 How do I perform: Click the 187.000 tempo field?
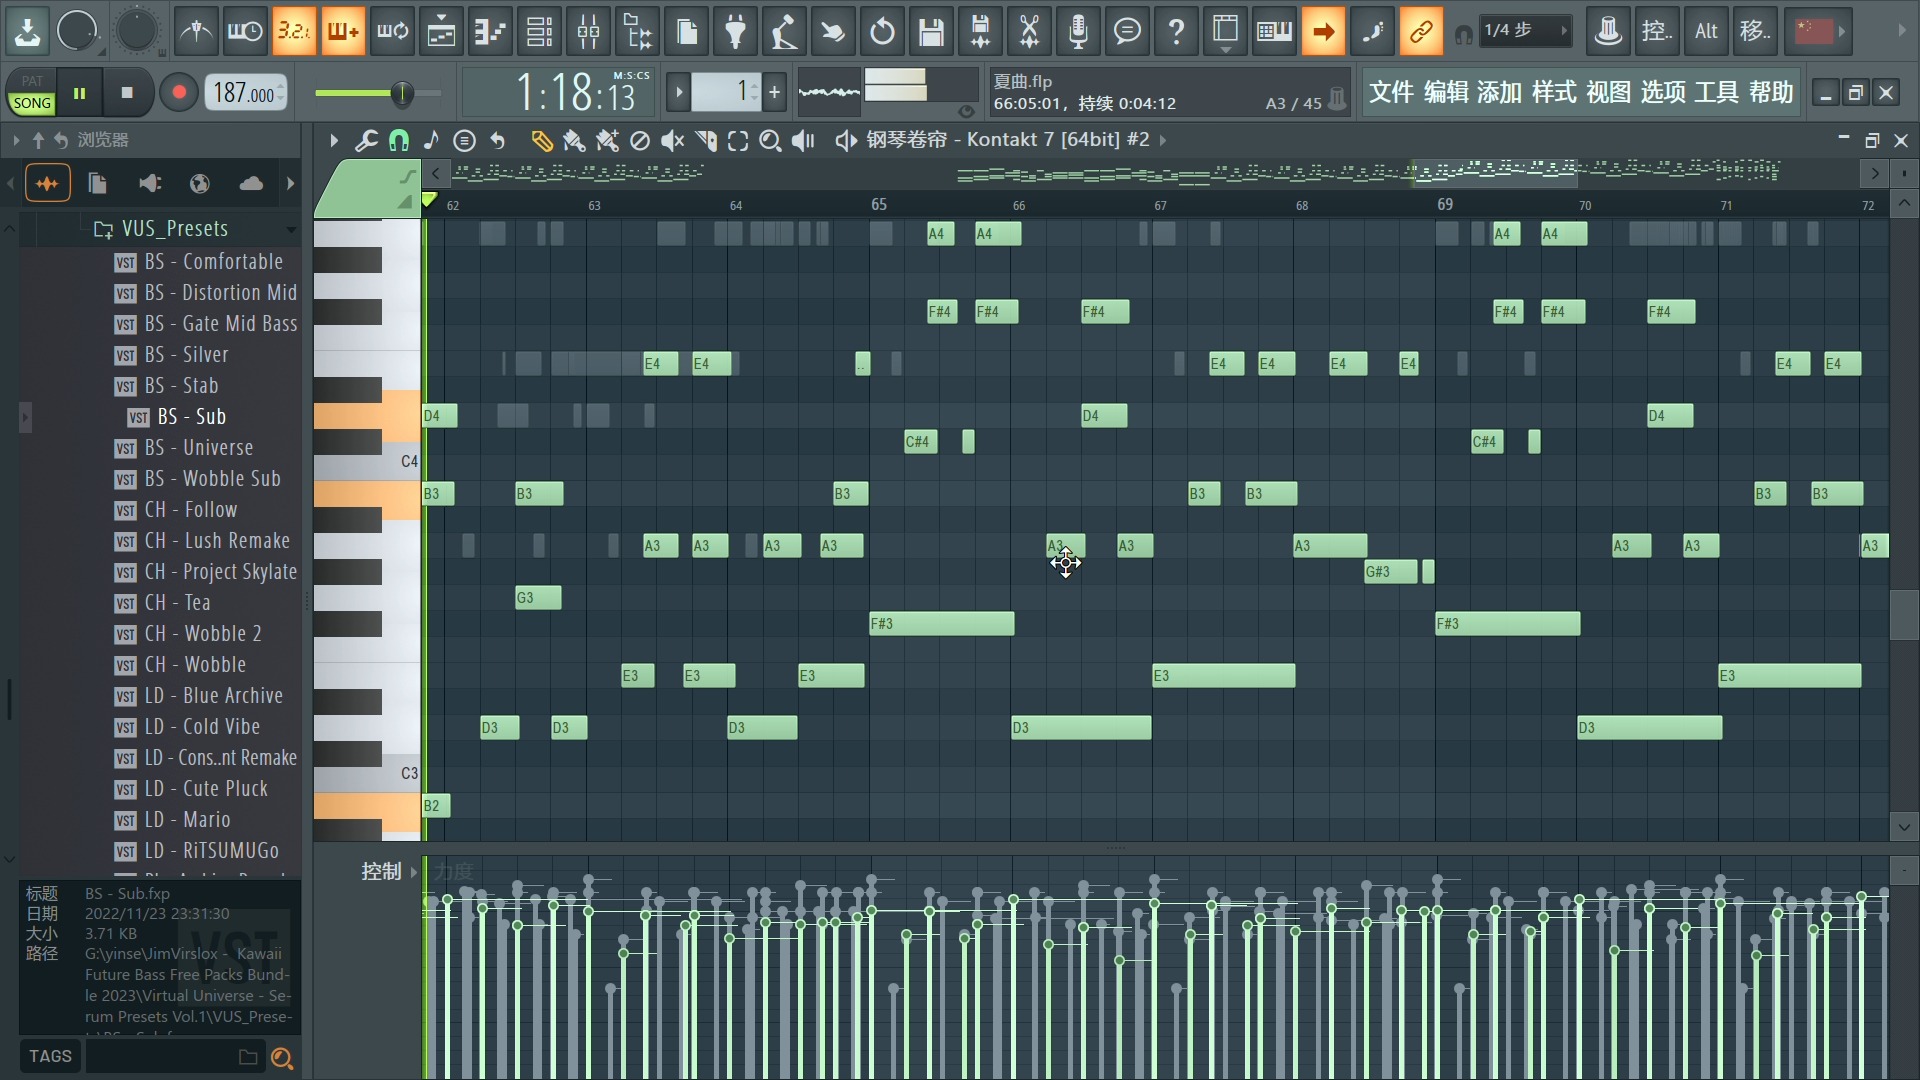coord(246,93)
